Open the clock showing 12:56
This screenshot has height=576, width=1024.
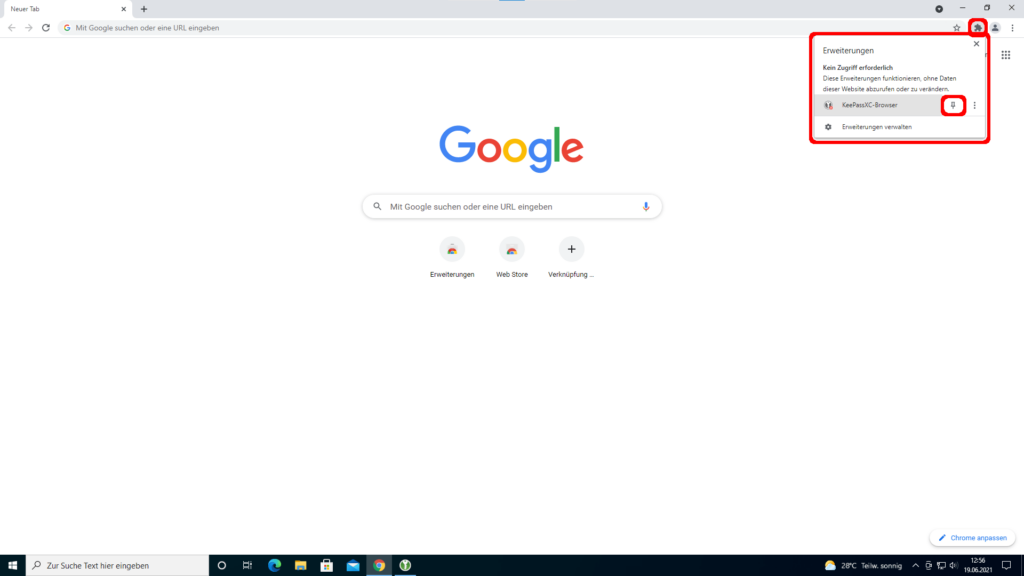coord(978,566)
